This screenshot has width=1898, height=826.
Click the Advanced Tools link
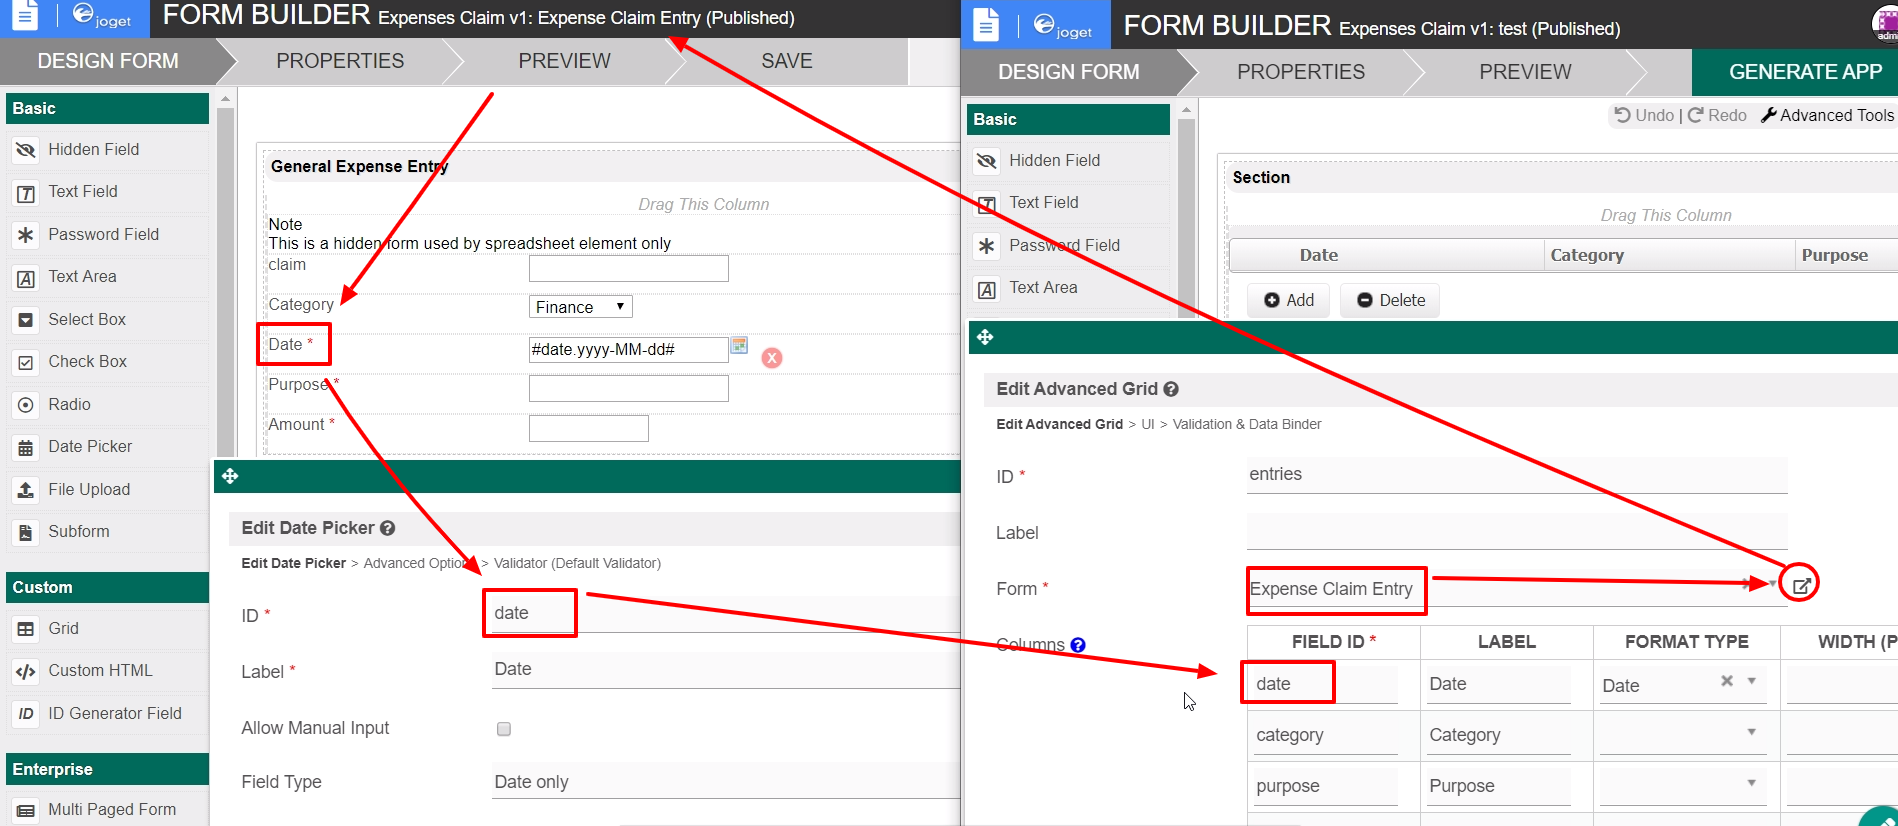[x=1827, y=115]
